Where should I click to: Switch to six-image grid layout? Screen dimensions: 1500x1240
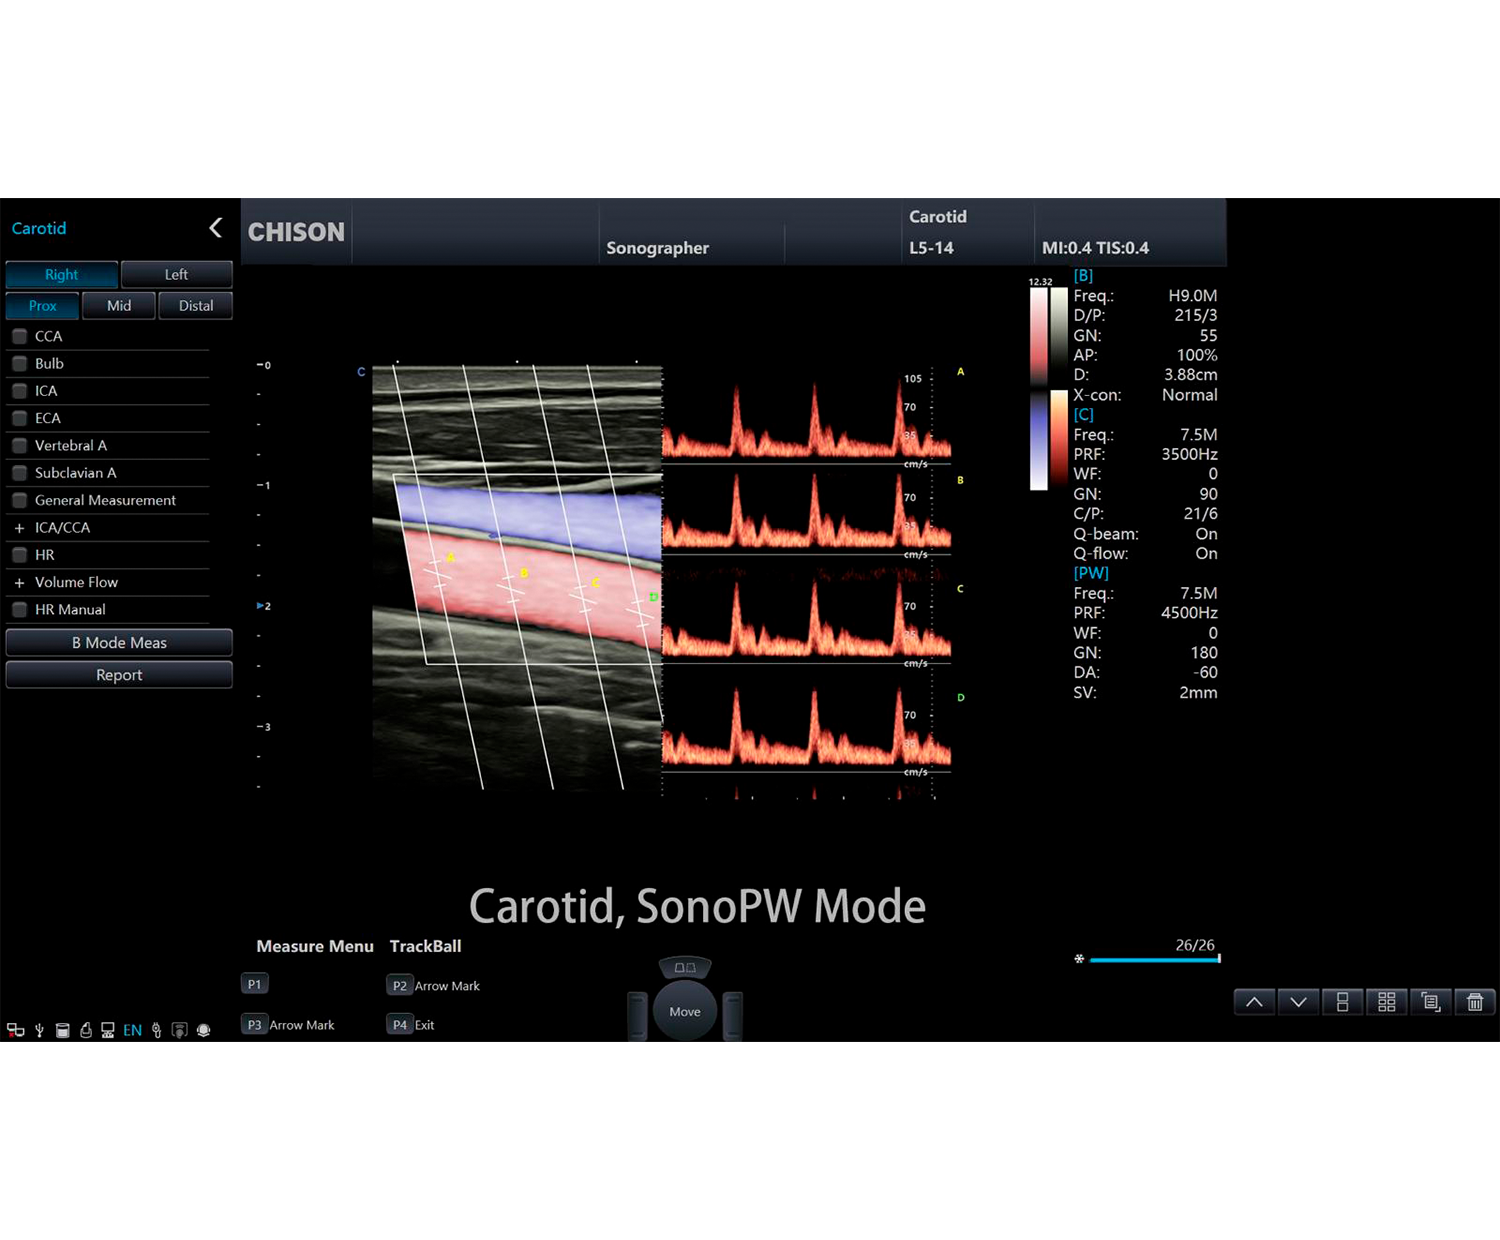(x=1387, y=1002)
